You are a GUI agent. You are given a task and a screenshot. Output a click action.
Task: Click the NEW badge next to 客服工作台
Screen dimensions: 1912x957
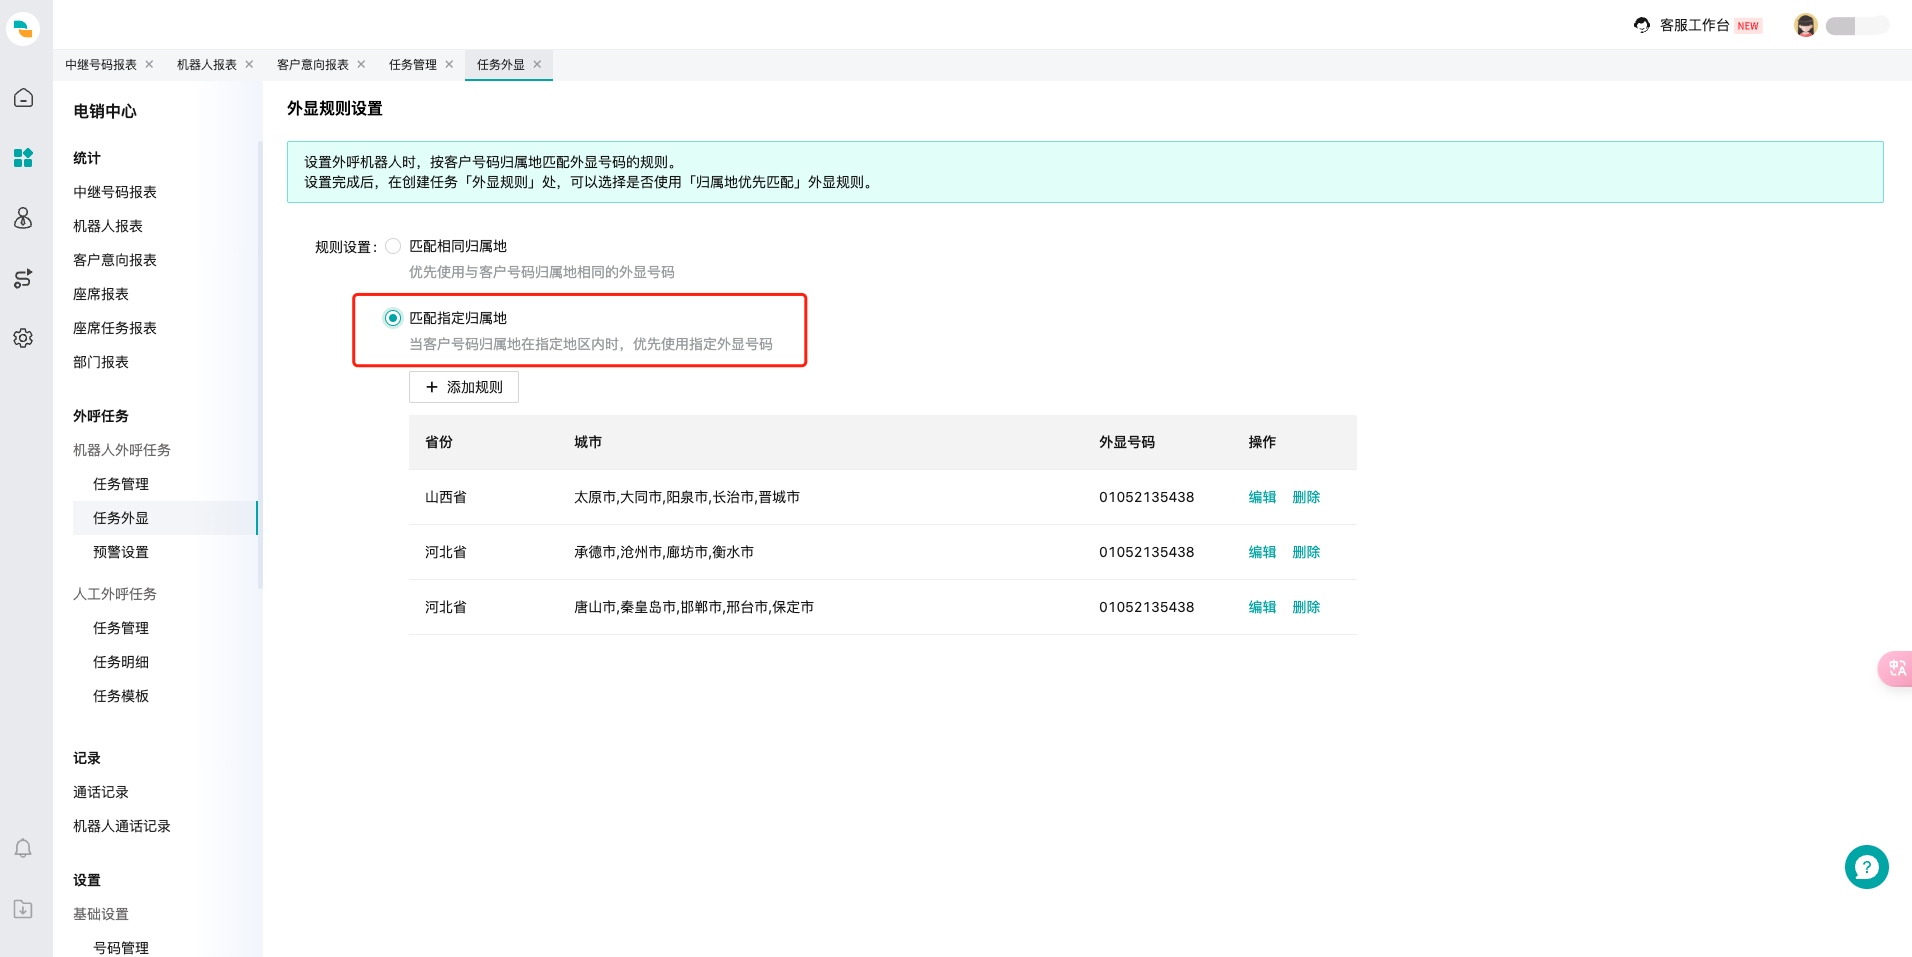(1748, 26)
